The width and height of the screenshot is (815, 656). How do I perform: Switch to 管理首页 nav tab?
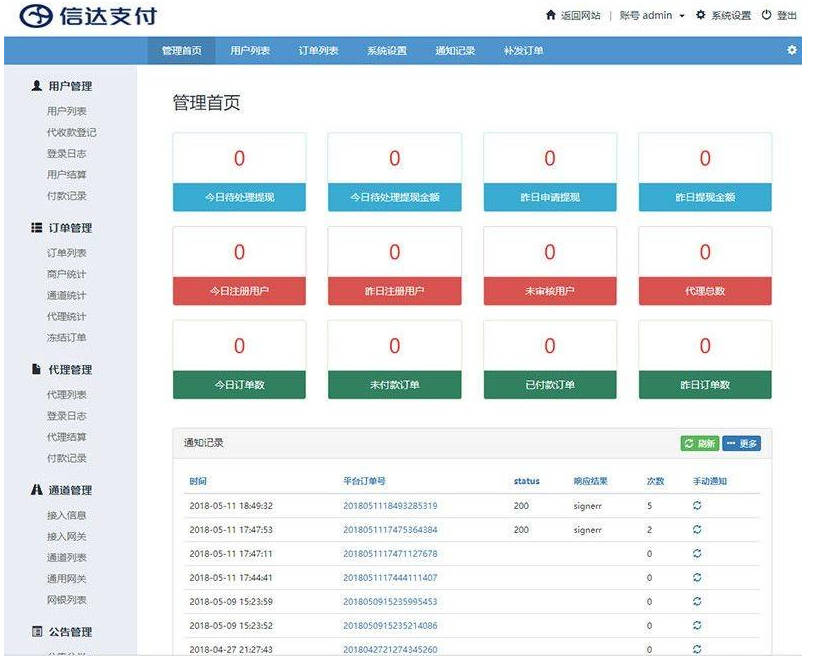pyautogui.click(x=181, y=50)
